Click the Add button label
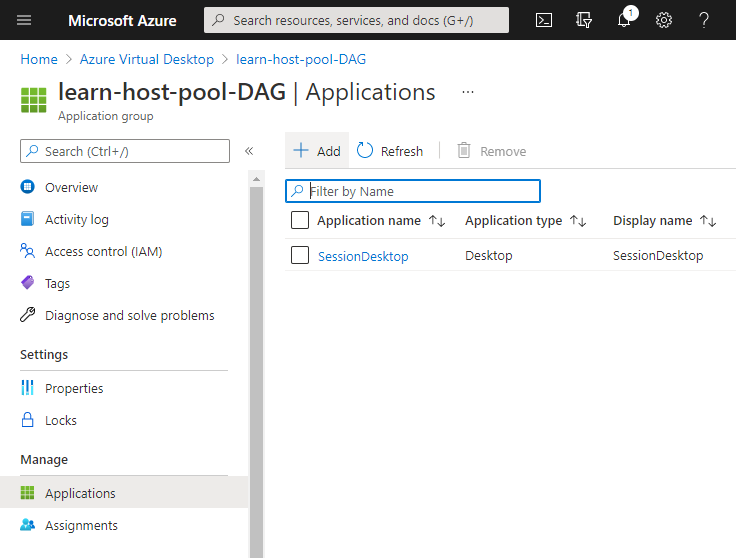736x558 pixels. tap(329, 151)
